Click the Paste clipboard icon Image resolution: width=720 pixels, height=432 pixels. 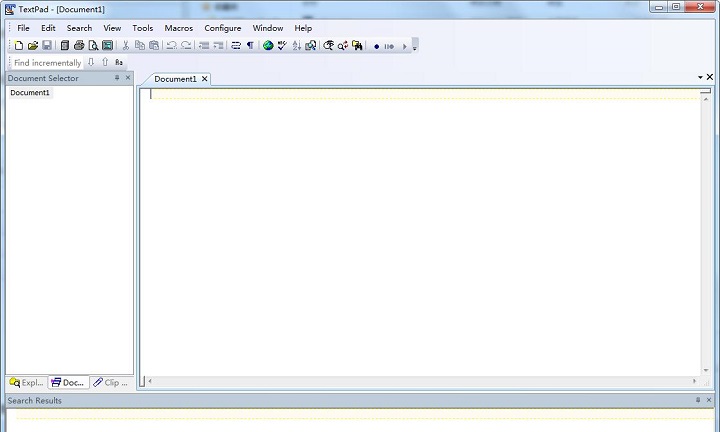(154, 45)
